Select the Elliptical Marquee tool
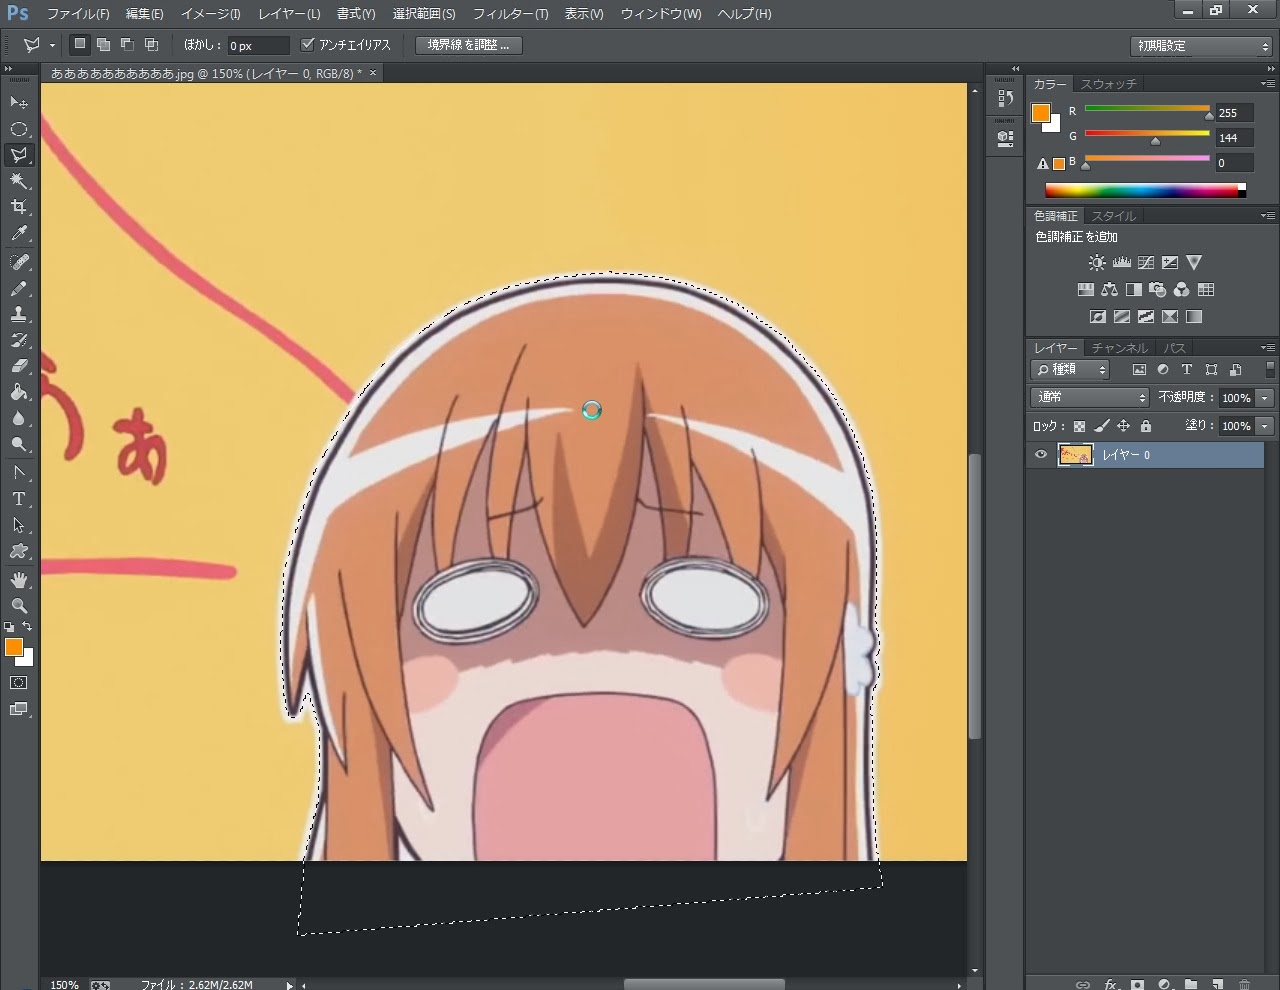 pyautogui.click(x=19, y=129)
